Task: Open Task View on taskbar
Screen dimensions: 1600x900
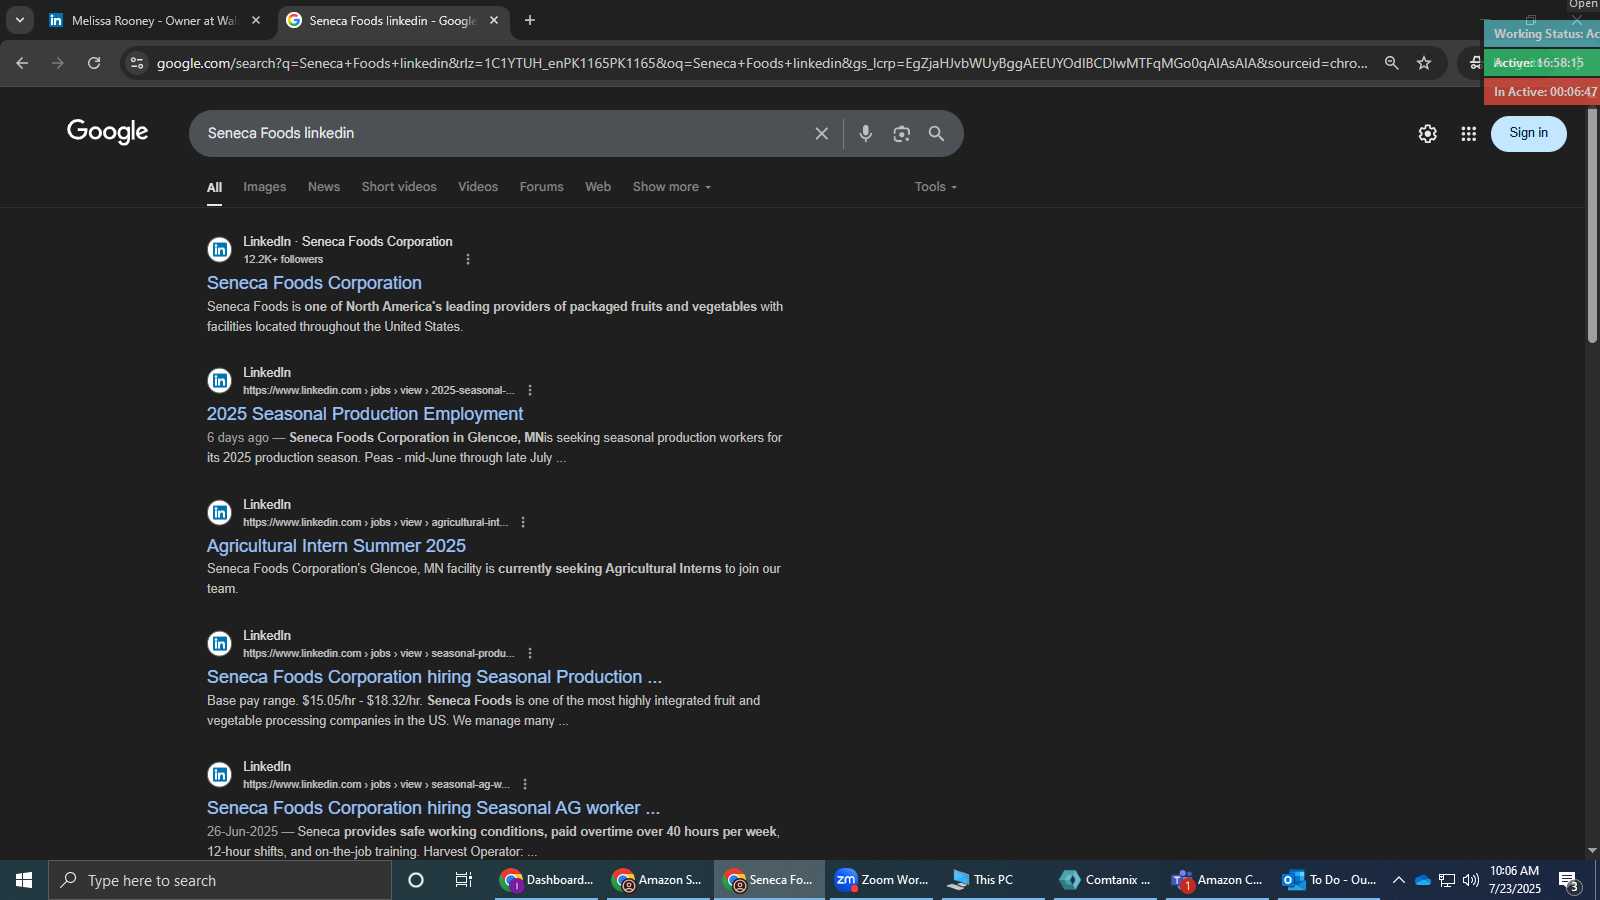Action: pos(464,880)
